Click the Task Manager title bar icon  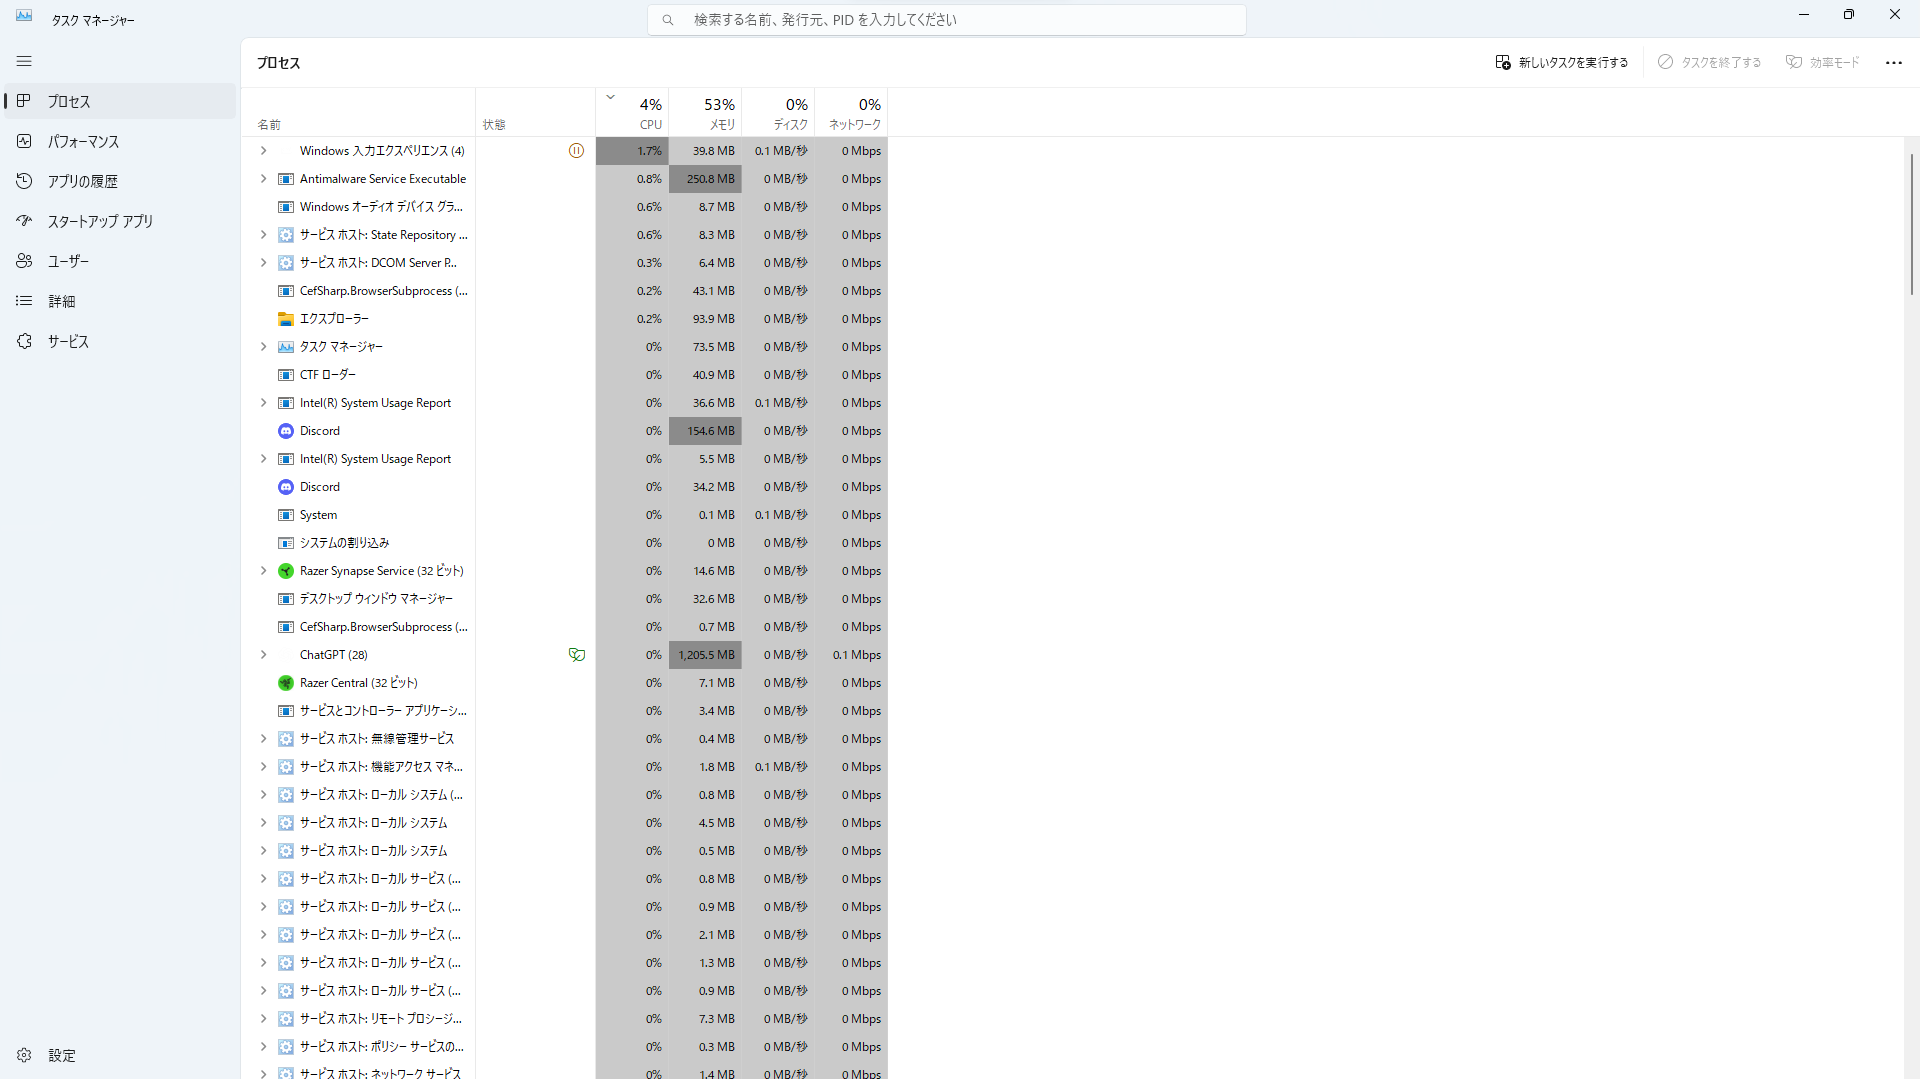click(24, 17)
